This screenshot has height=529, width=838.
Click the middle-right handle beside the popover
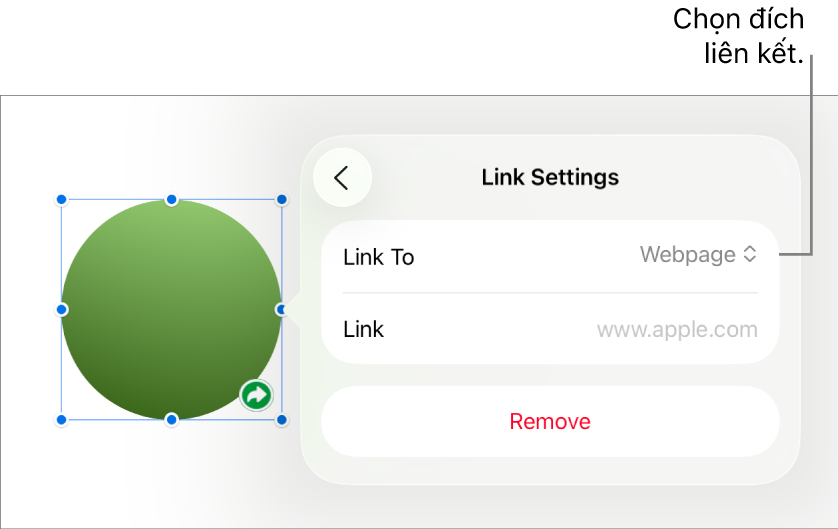tap(281, 309)
